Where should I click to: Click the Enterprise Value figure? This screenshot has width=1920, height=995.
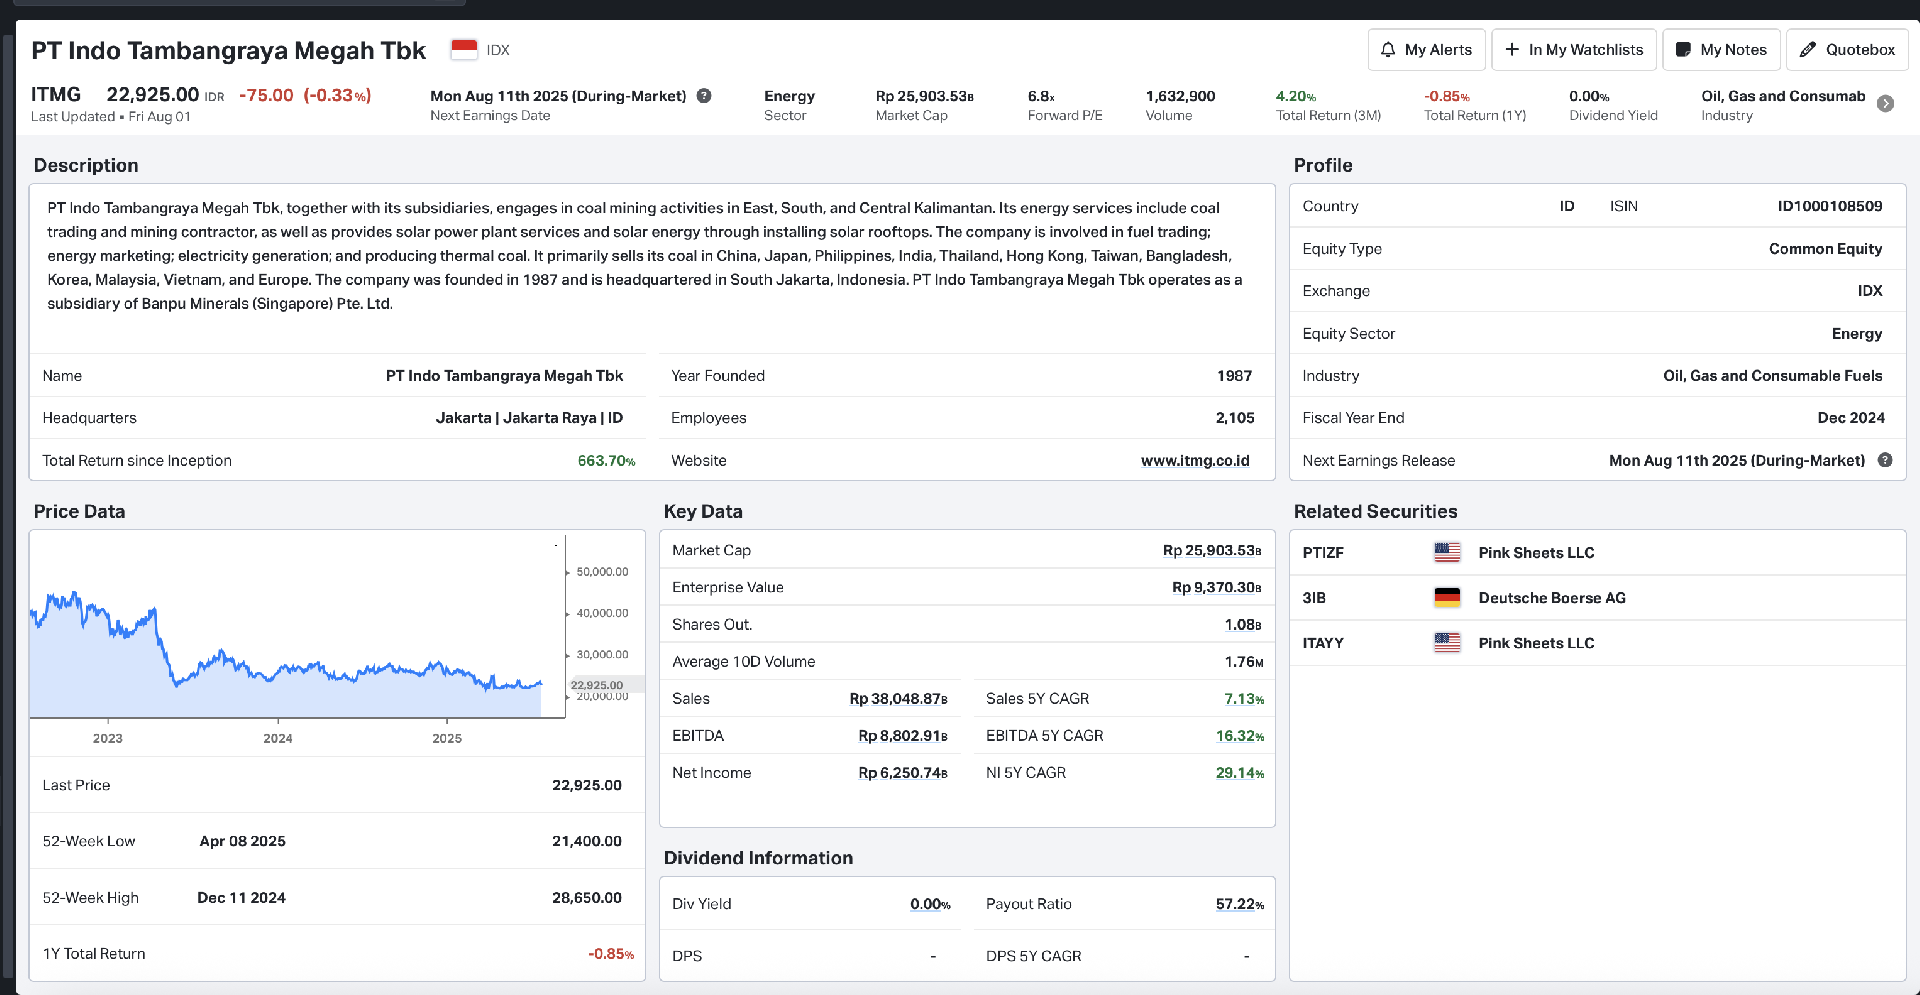tap(1215, 588)
